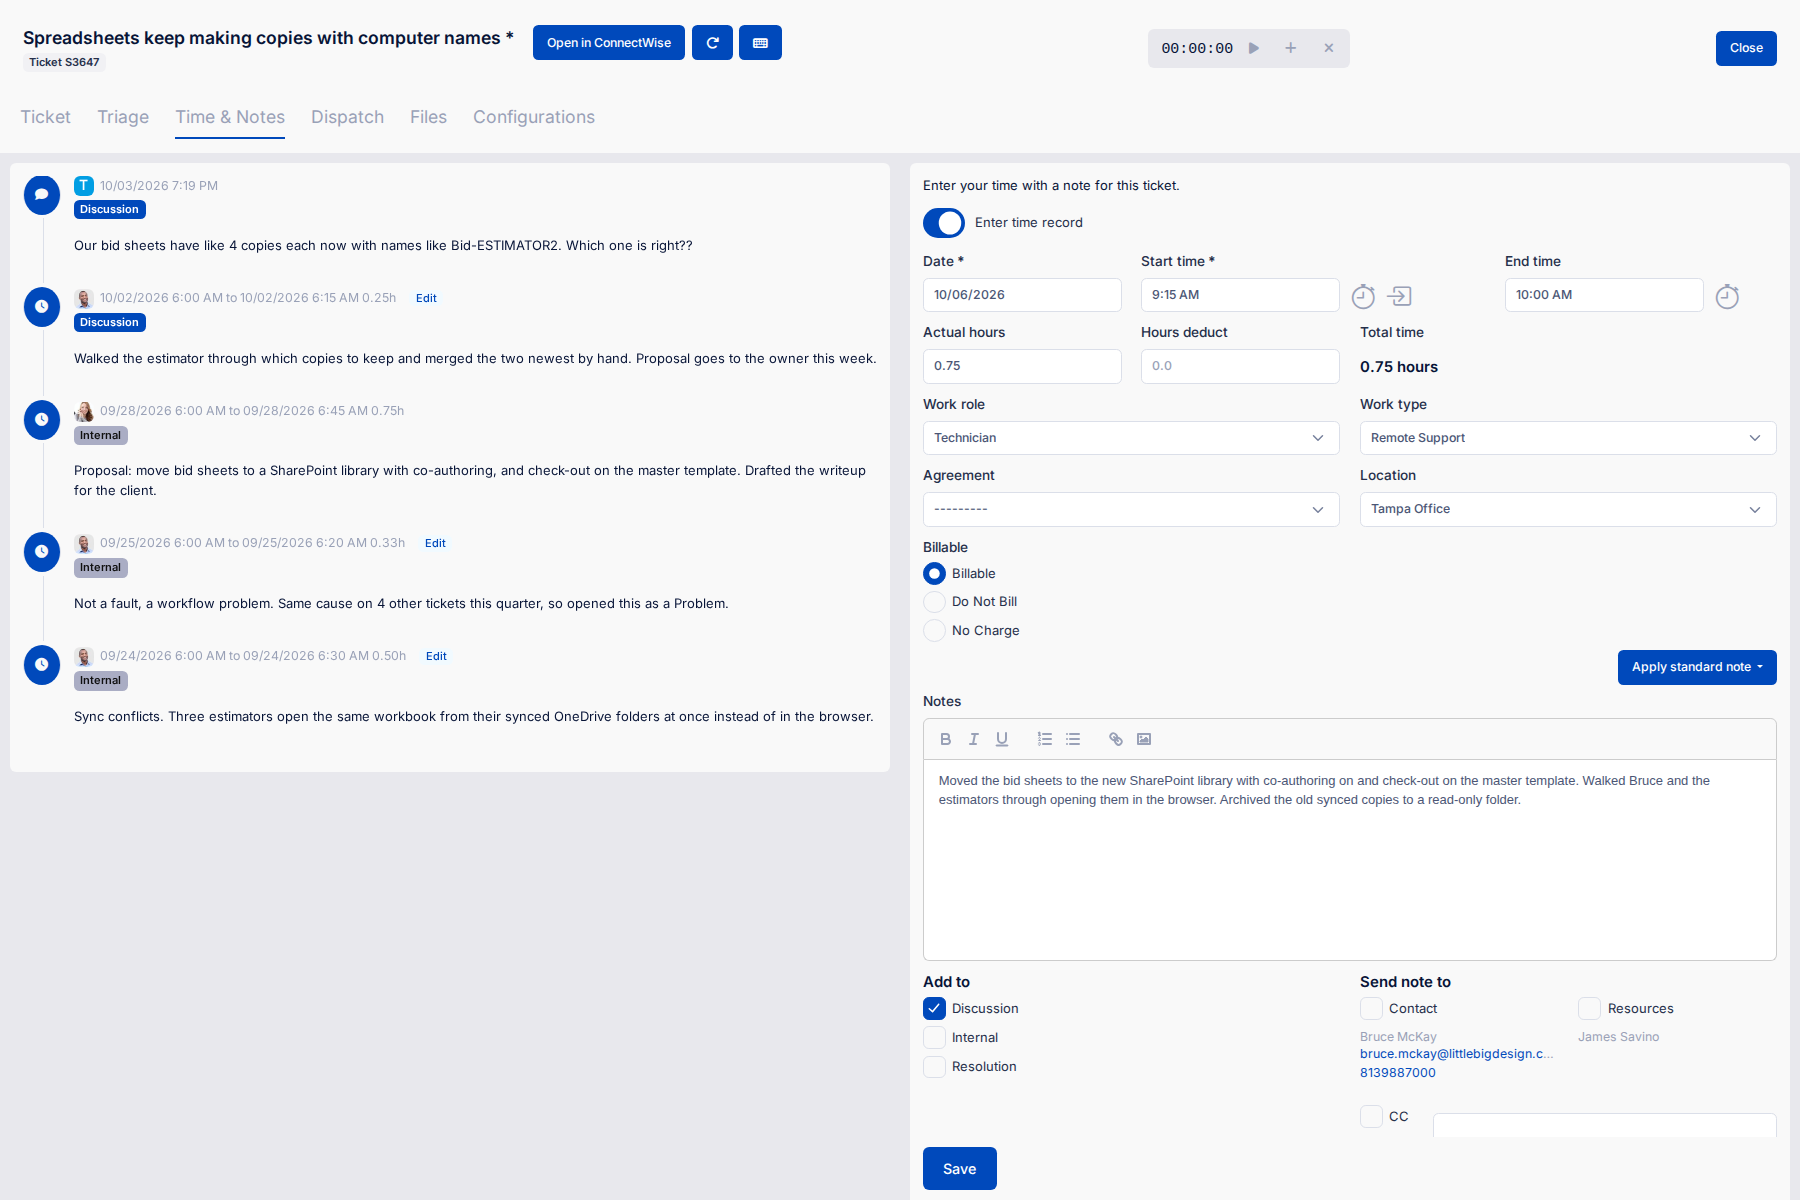Check the Internal checkbox under Add to
The width and height of the screenshot is (1800, 1200).
[934, 1038]
